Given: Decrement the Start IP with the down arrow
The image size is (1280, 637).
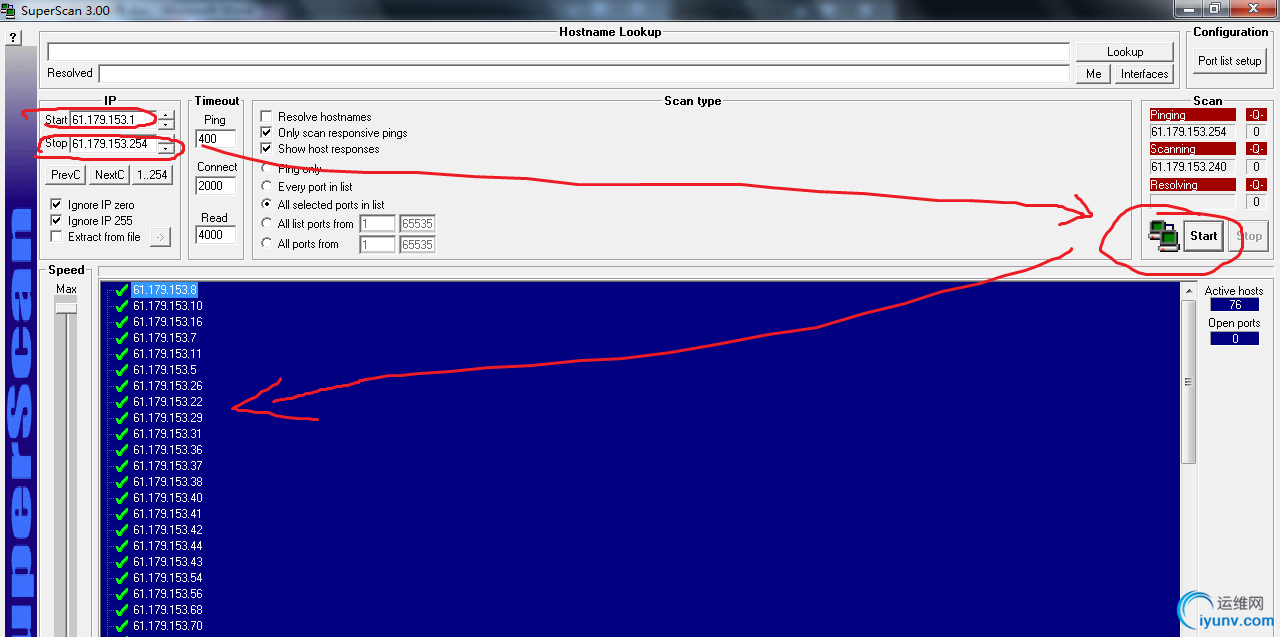Looking at the screenshot, I should pos(166,125).
